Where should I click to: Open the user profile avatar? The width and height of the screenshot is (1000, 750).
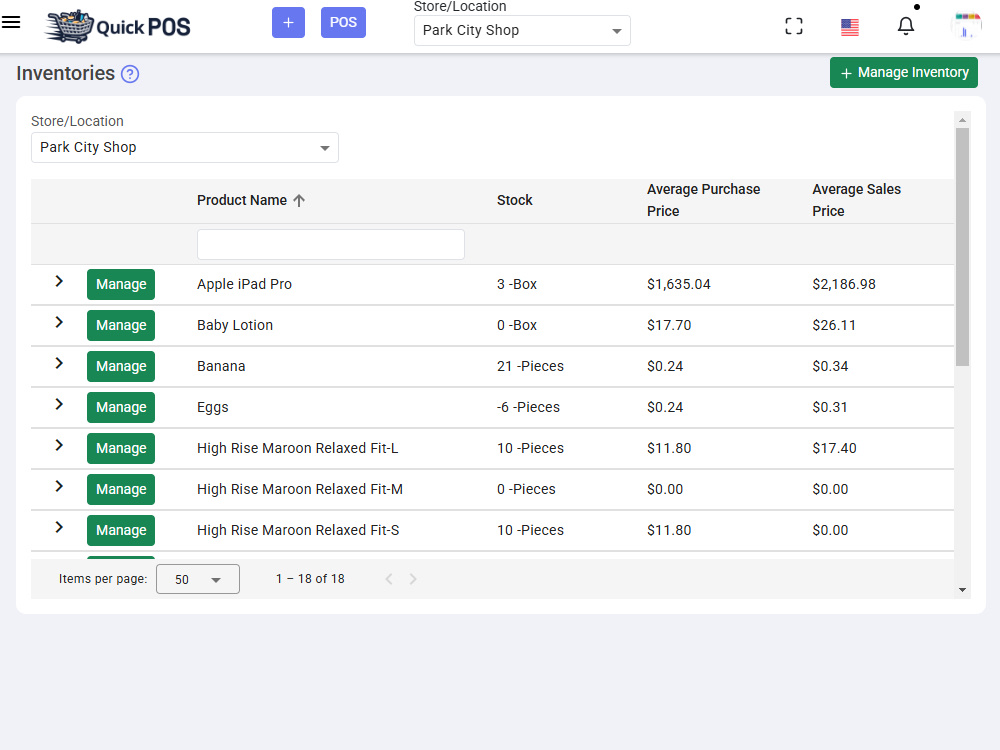point(966,26)
